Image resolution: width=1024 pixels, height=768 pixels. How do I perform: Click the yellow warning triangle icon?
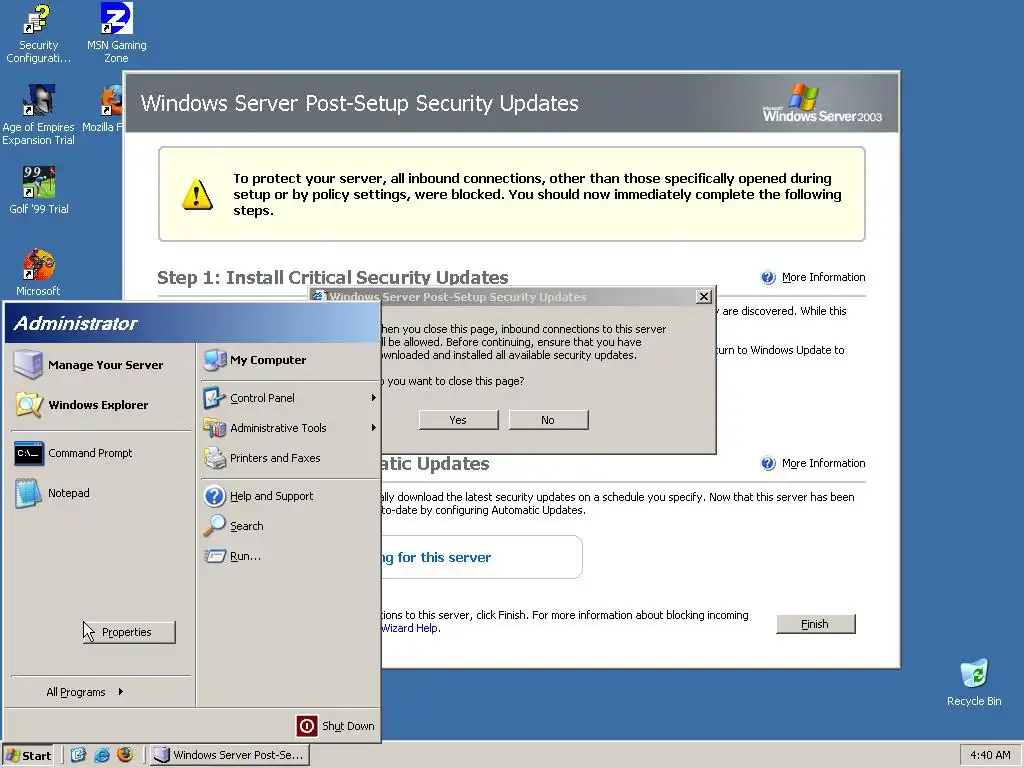(197, 194)
